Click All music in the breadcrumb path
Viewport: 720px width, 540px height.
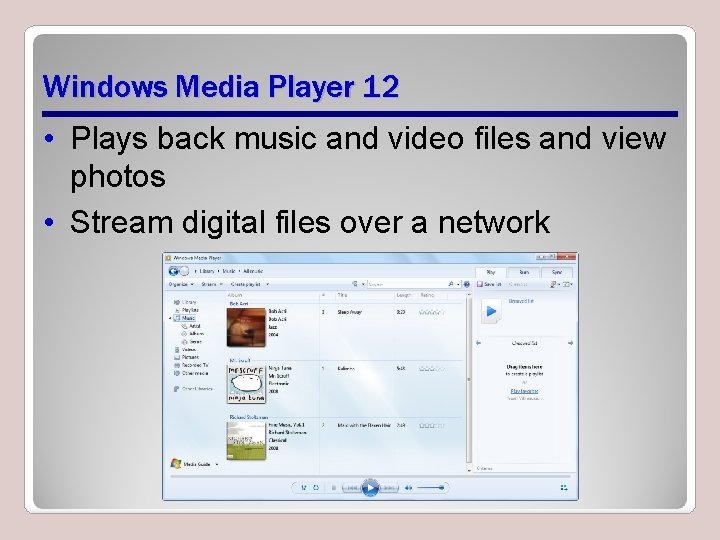[253, 271]
